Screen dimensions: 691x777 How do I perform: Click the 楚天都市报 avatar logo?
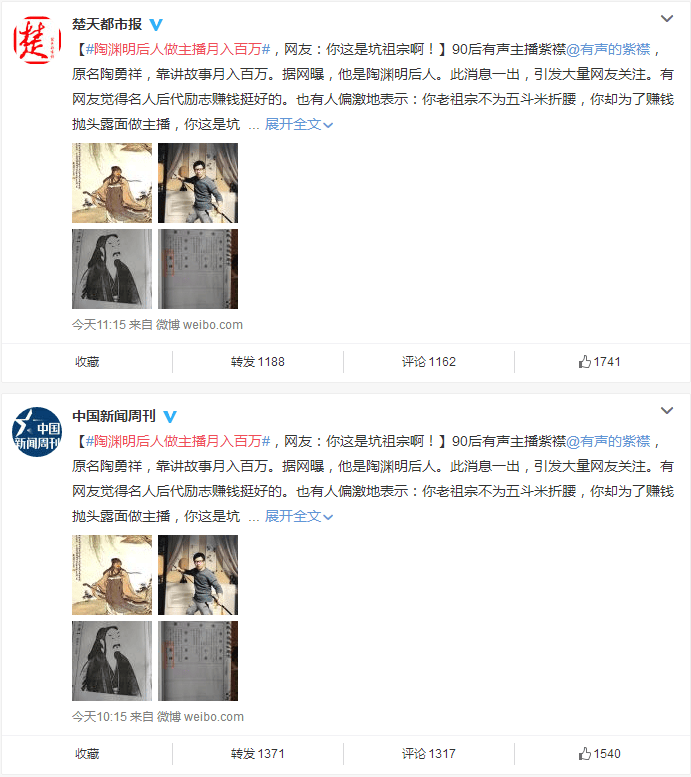37,40
